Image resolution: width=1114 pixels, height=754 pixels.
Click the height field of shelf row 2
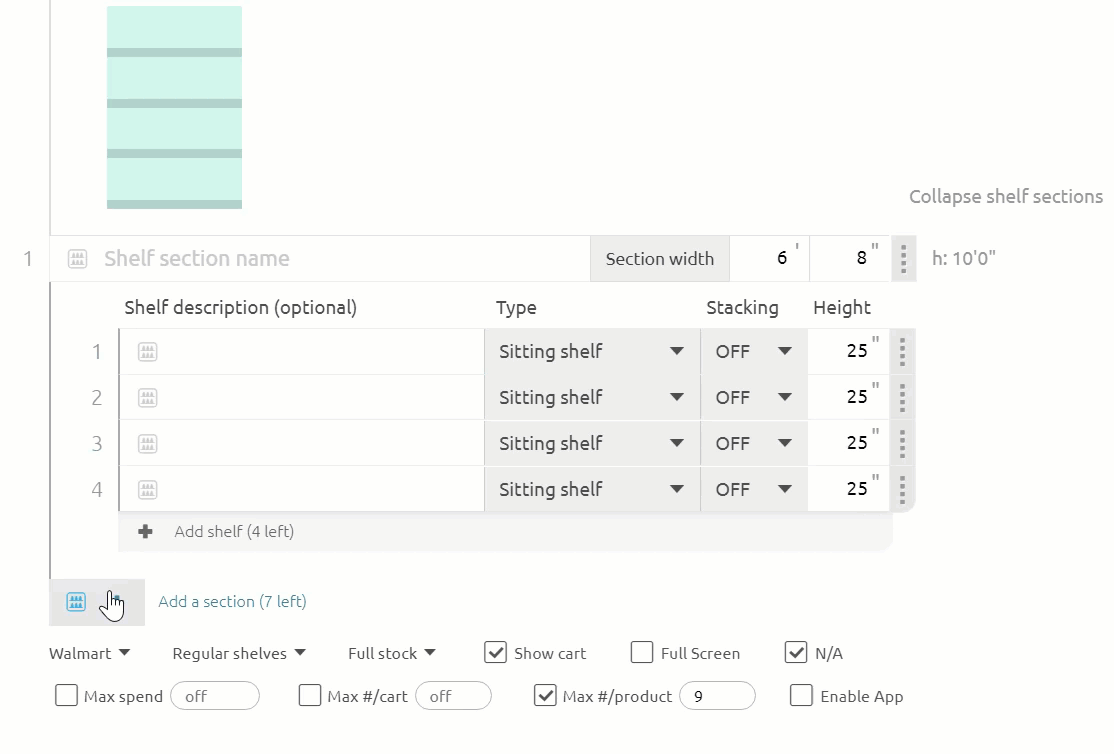click(848, 398)
